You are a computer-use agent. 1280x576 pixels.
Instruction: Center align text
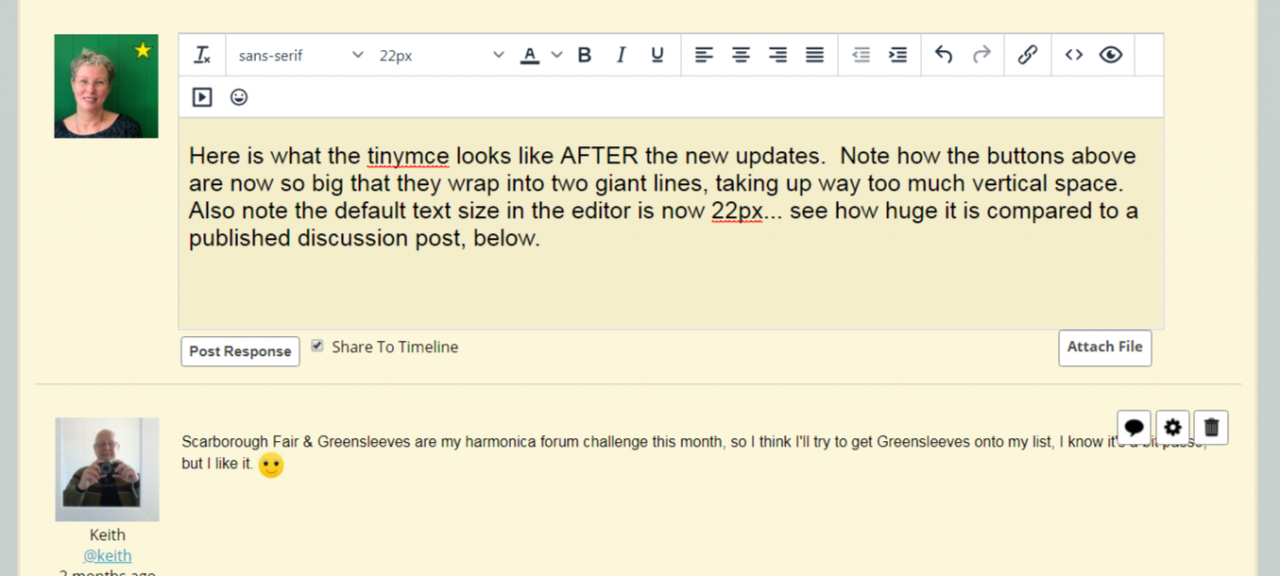[741, 56]
